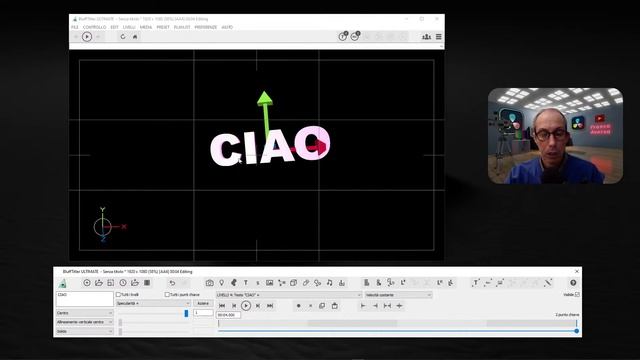Click the blue timeline handle at right end
640x360 pixels.
click(x=577, y=331)
